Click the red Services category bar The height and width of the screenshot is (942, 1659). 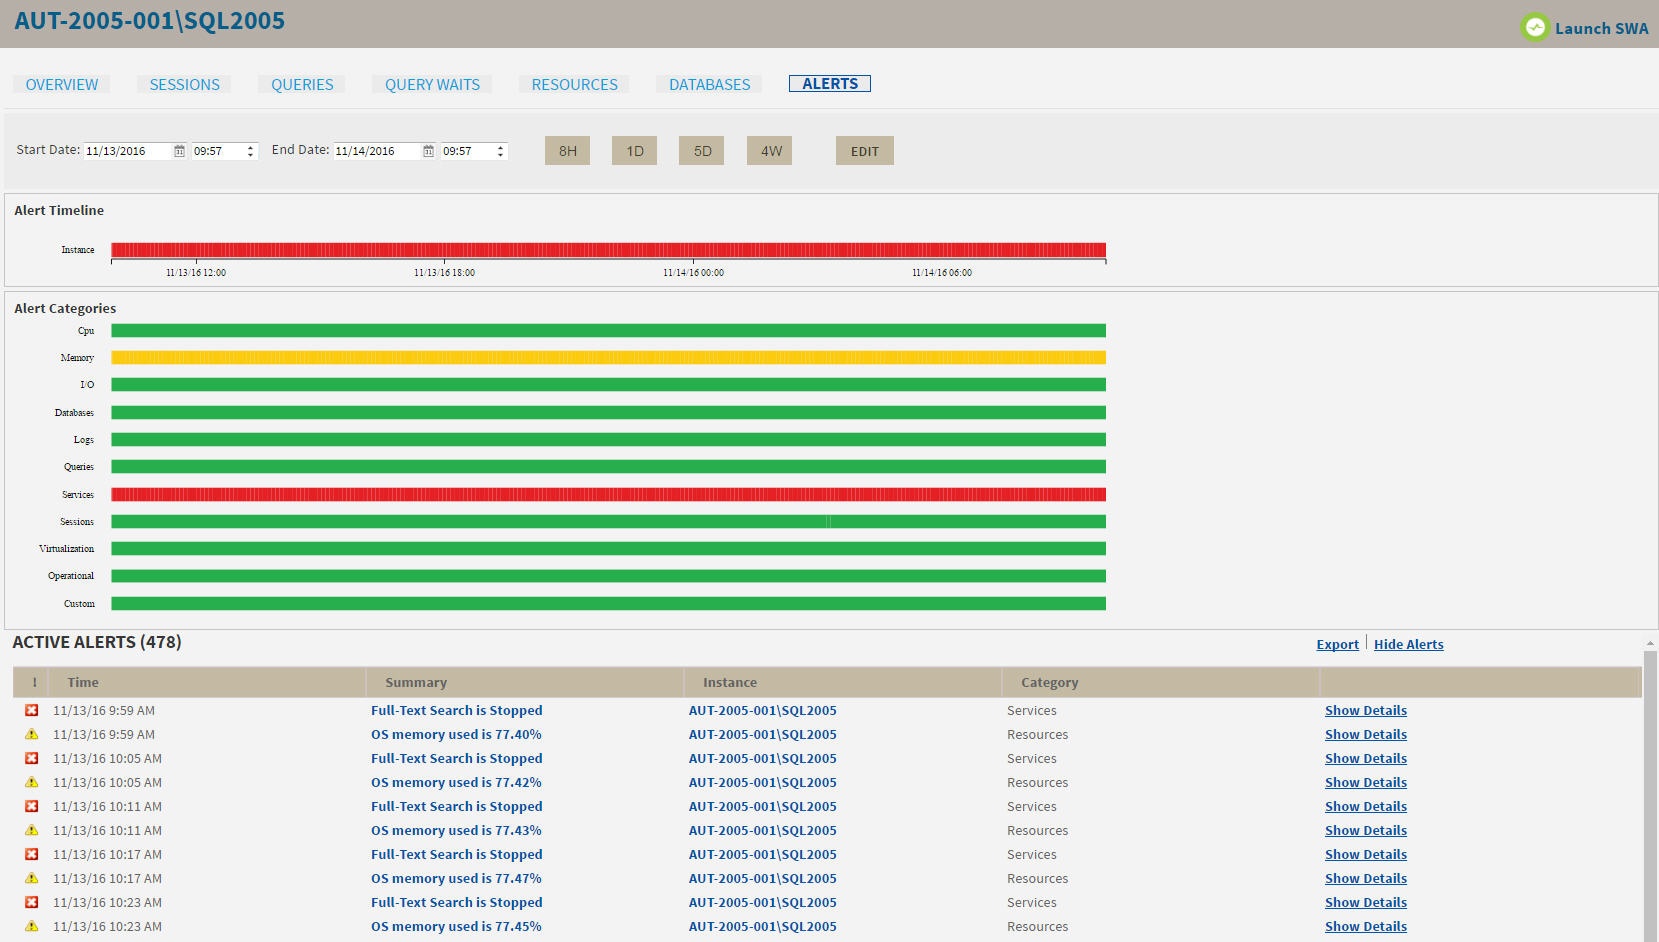pos(608,495)
